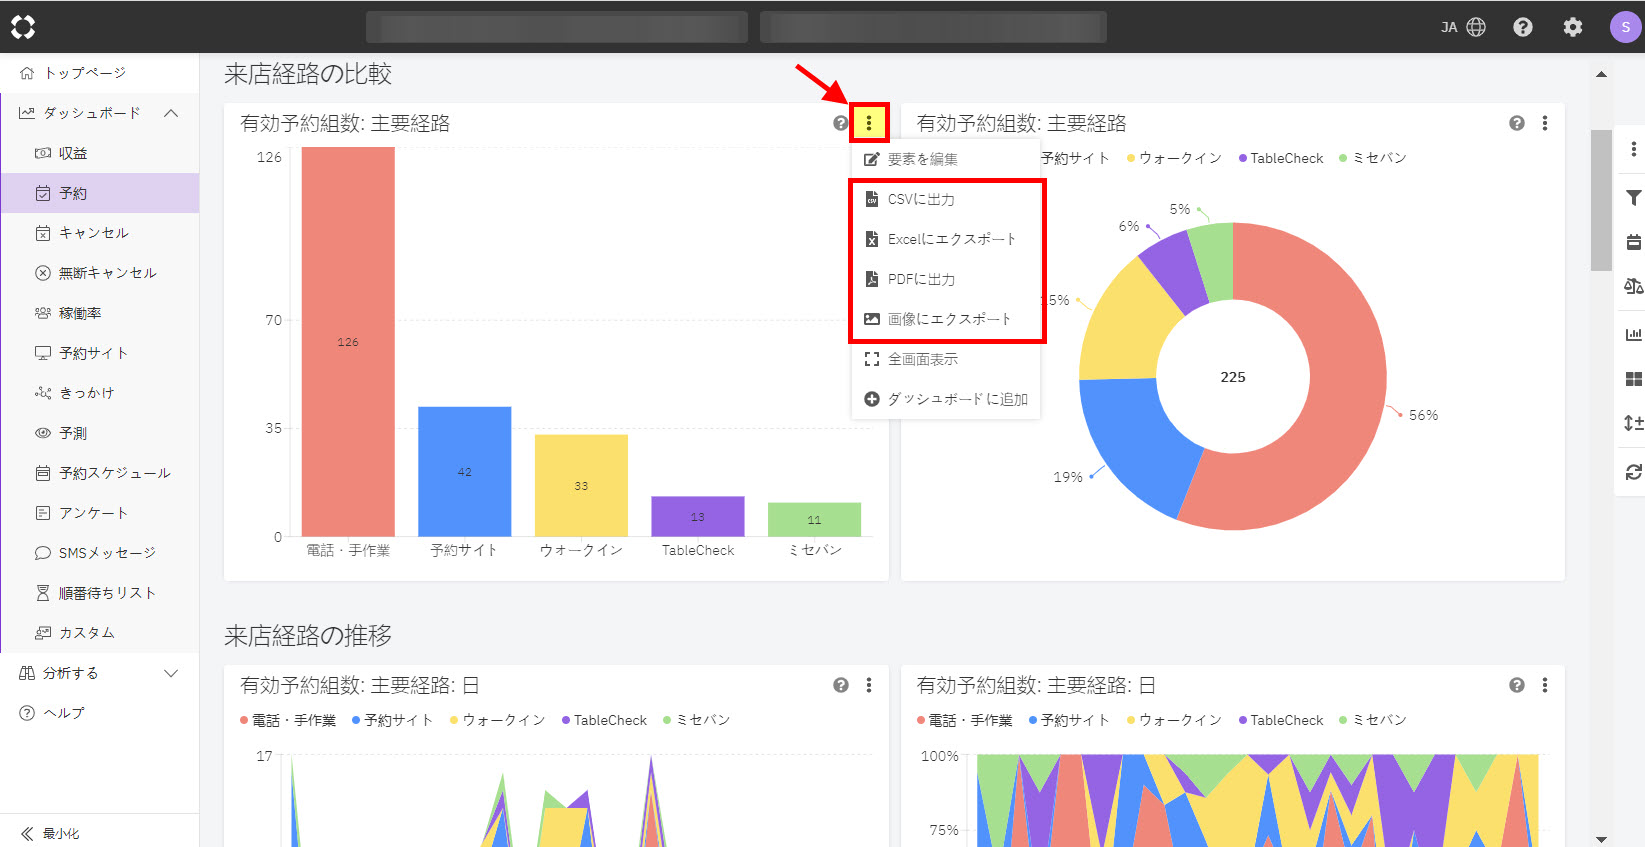1645x847 pixels.
Task: Choose PDFに出力 in the context menu
Action: (x=921, y=279)
